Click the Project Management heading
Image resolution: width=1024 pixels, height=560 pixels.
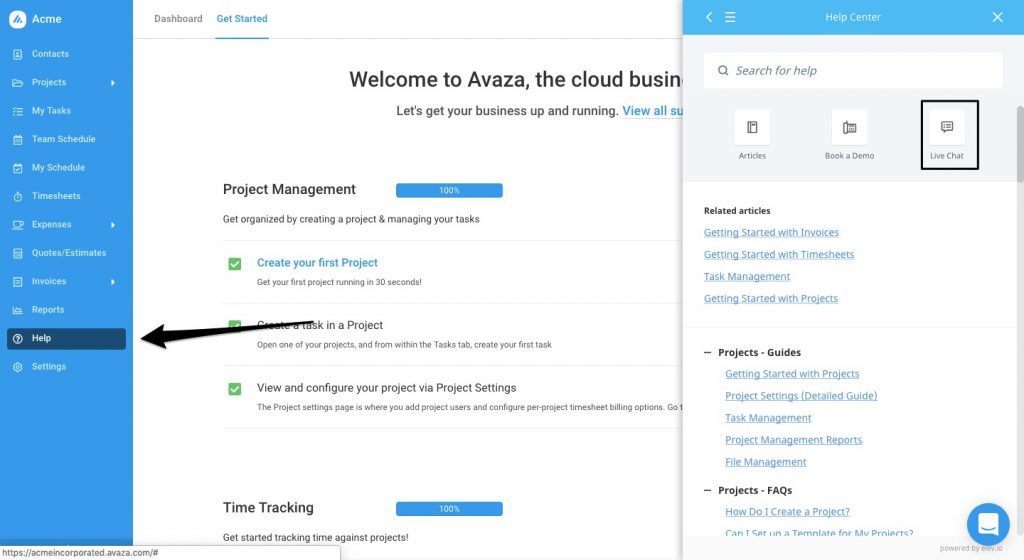pos(289,189)
